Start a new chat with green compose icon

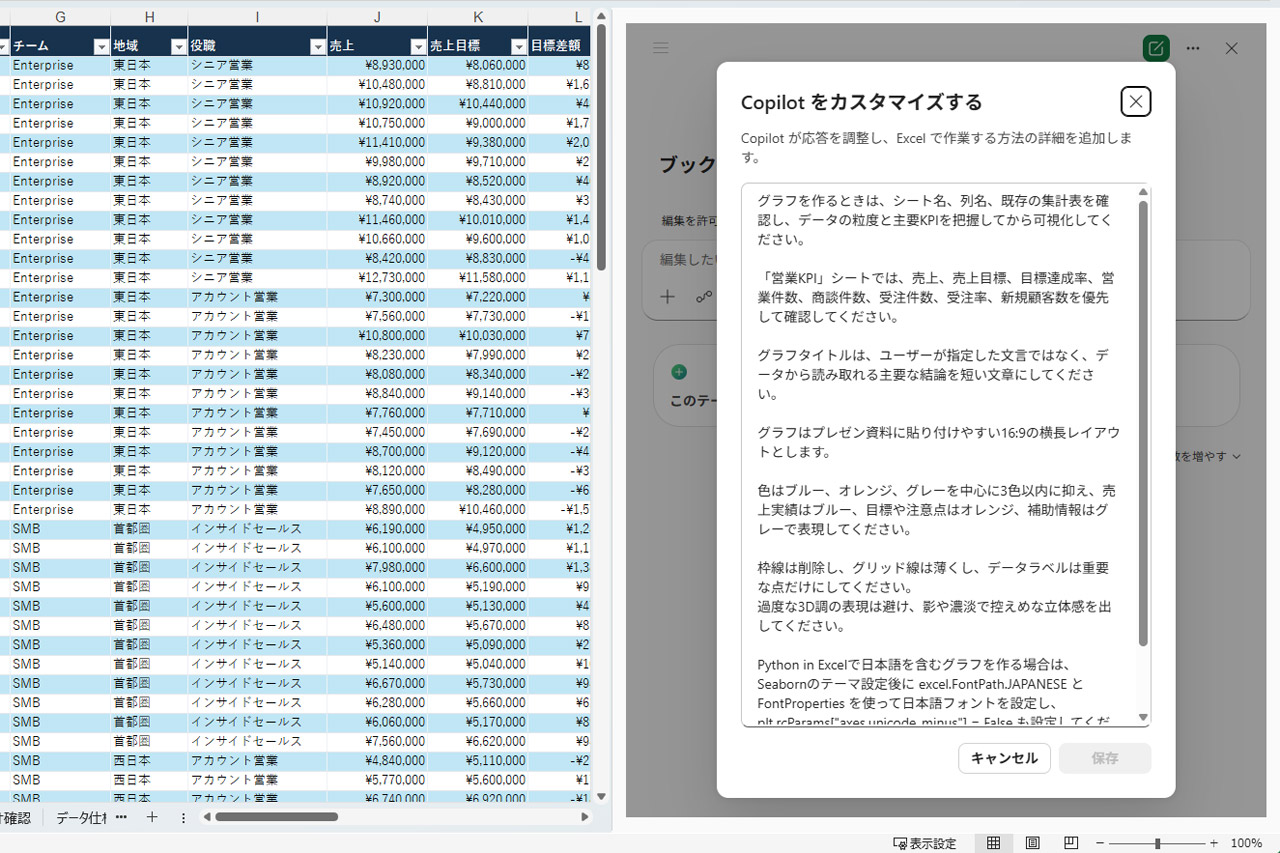[1156, 48]
